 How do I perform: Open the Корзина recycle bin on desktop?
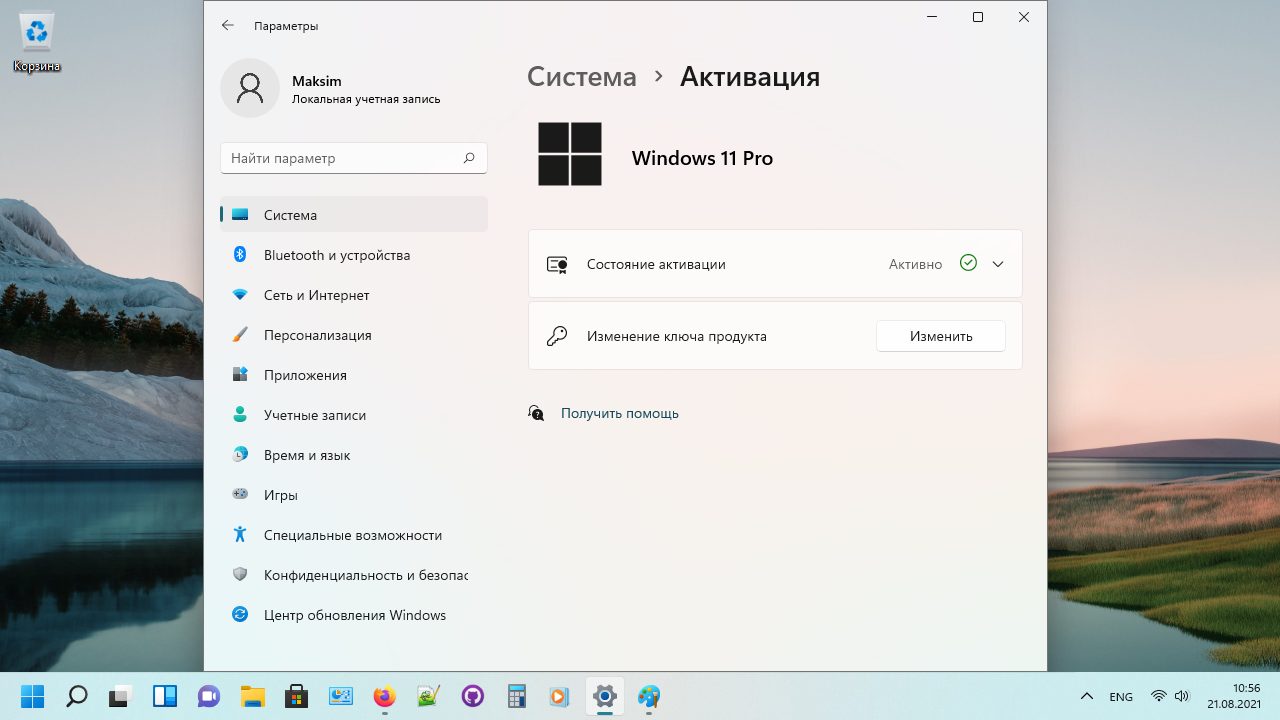(37, 42)
